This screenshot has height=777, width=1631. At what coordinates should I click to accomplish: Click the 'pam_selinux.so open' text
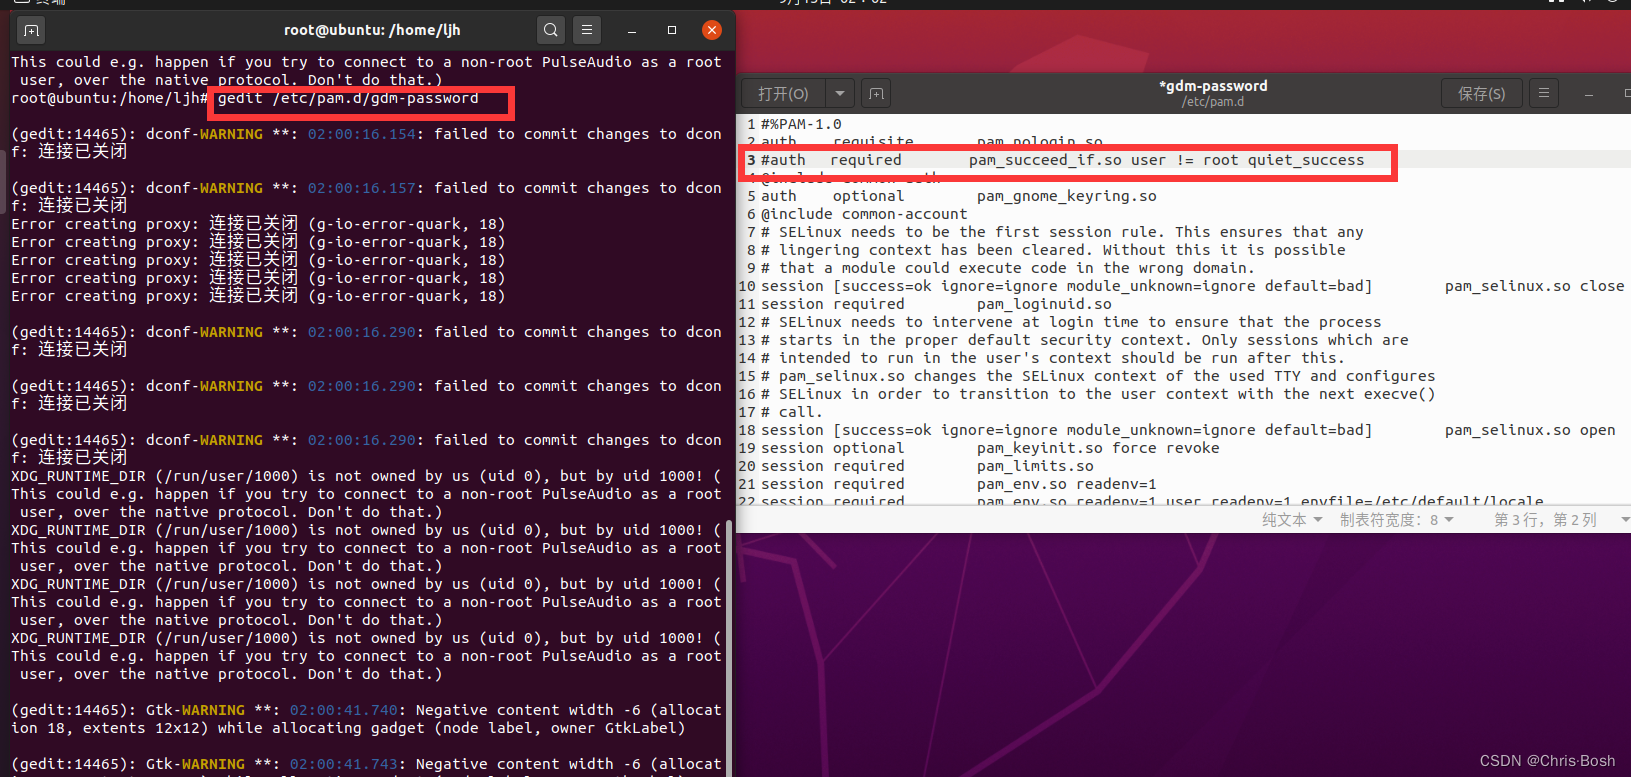point(1530,430)
